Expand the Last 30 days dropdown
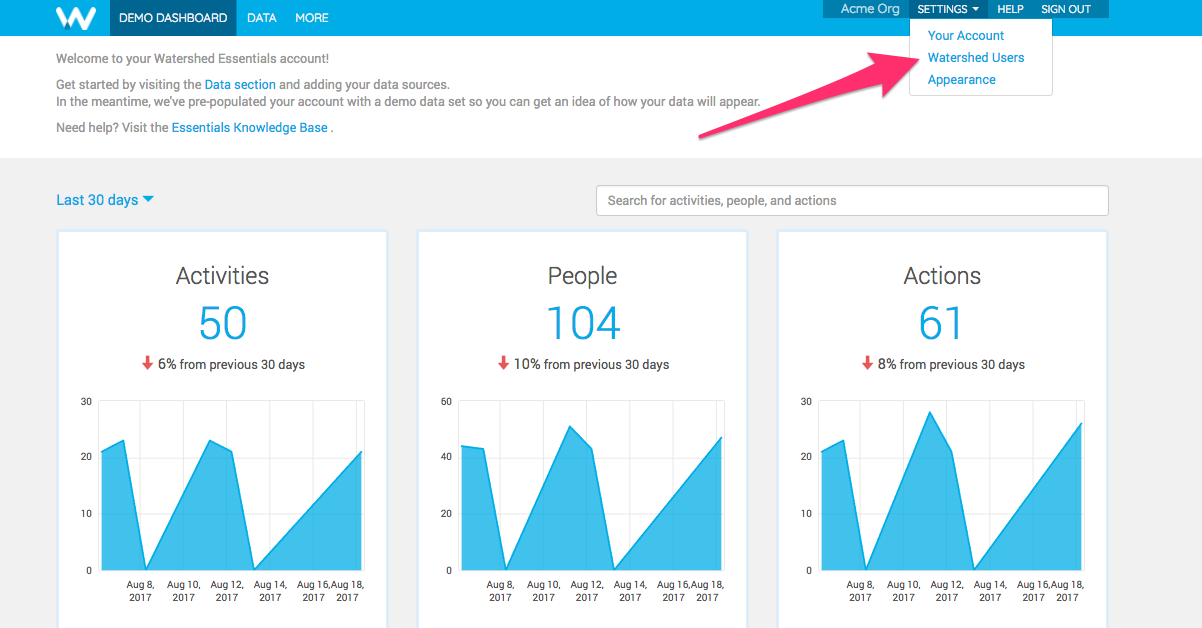1202x628 pixels. pyautogui.click(x=105, y=200)
